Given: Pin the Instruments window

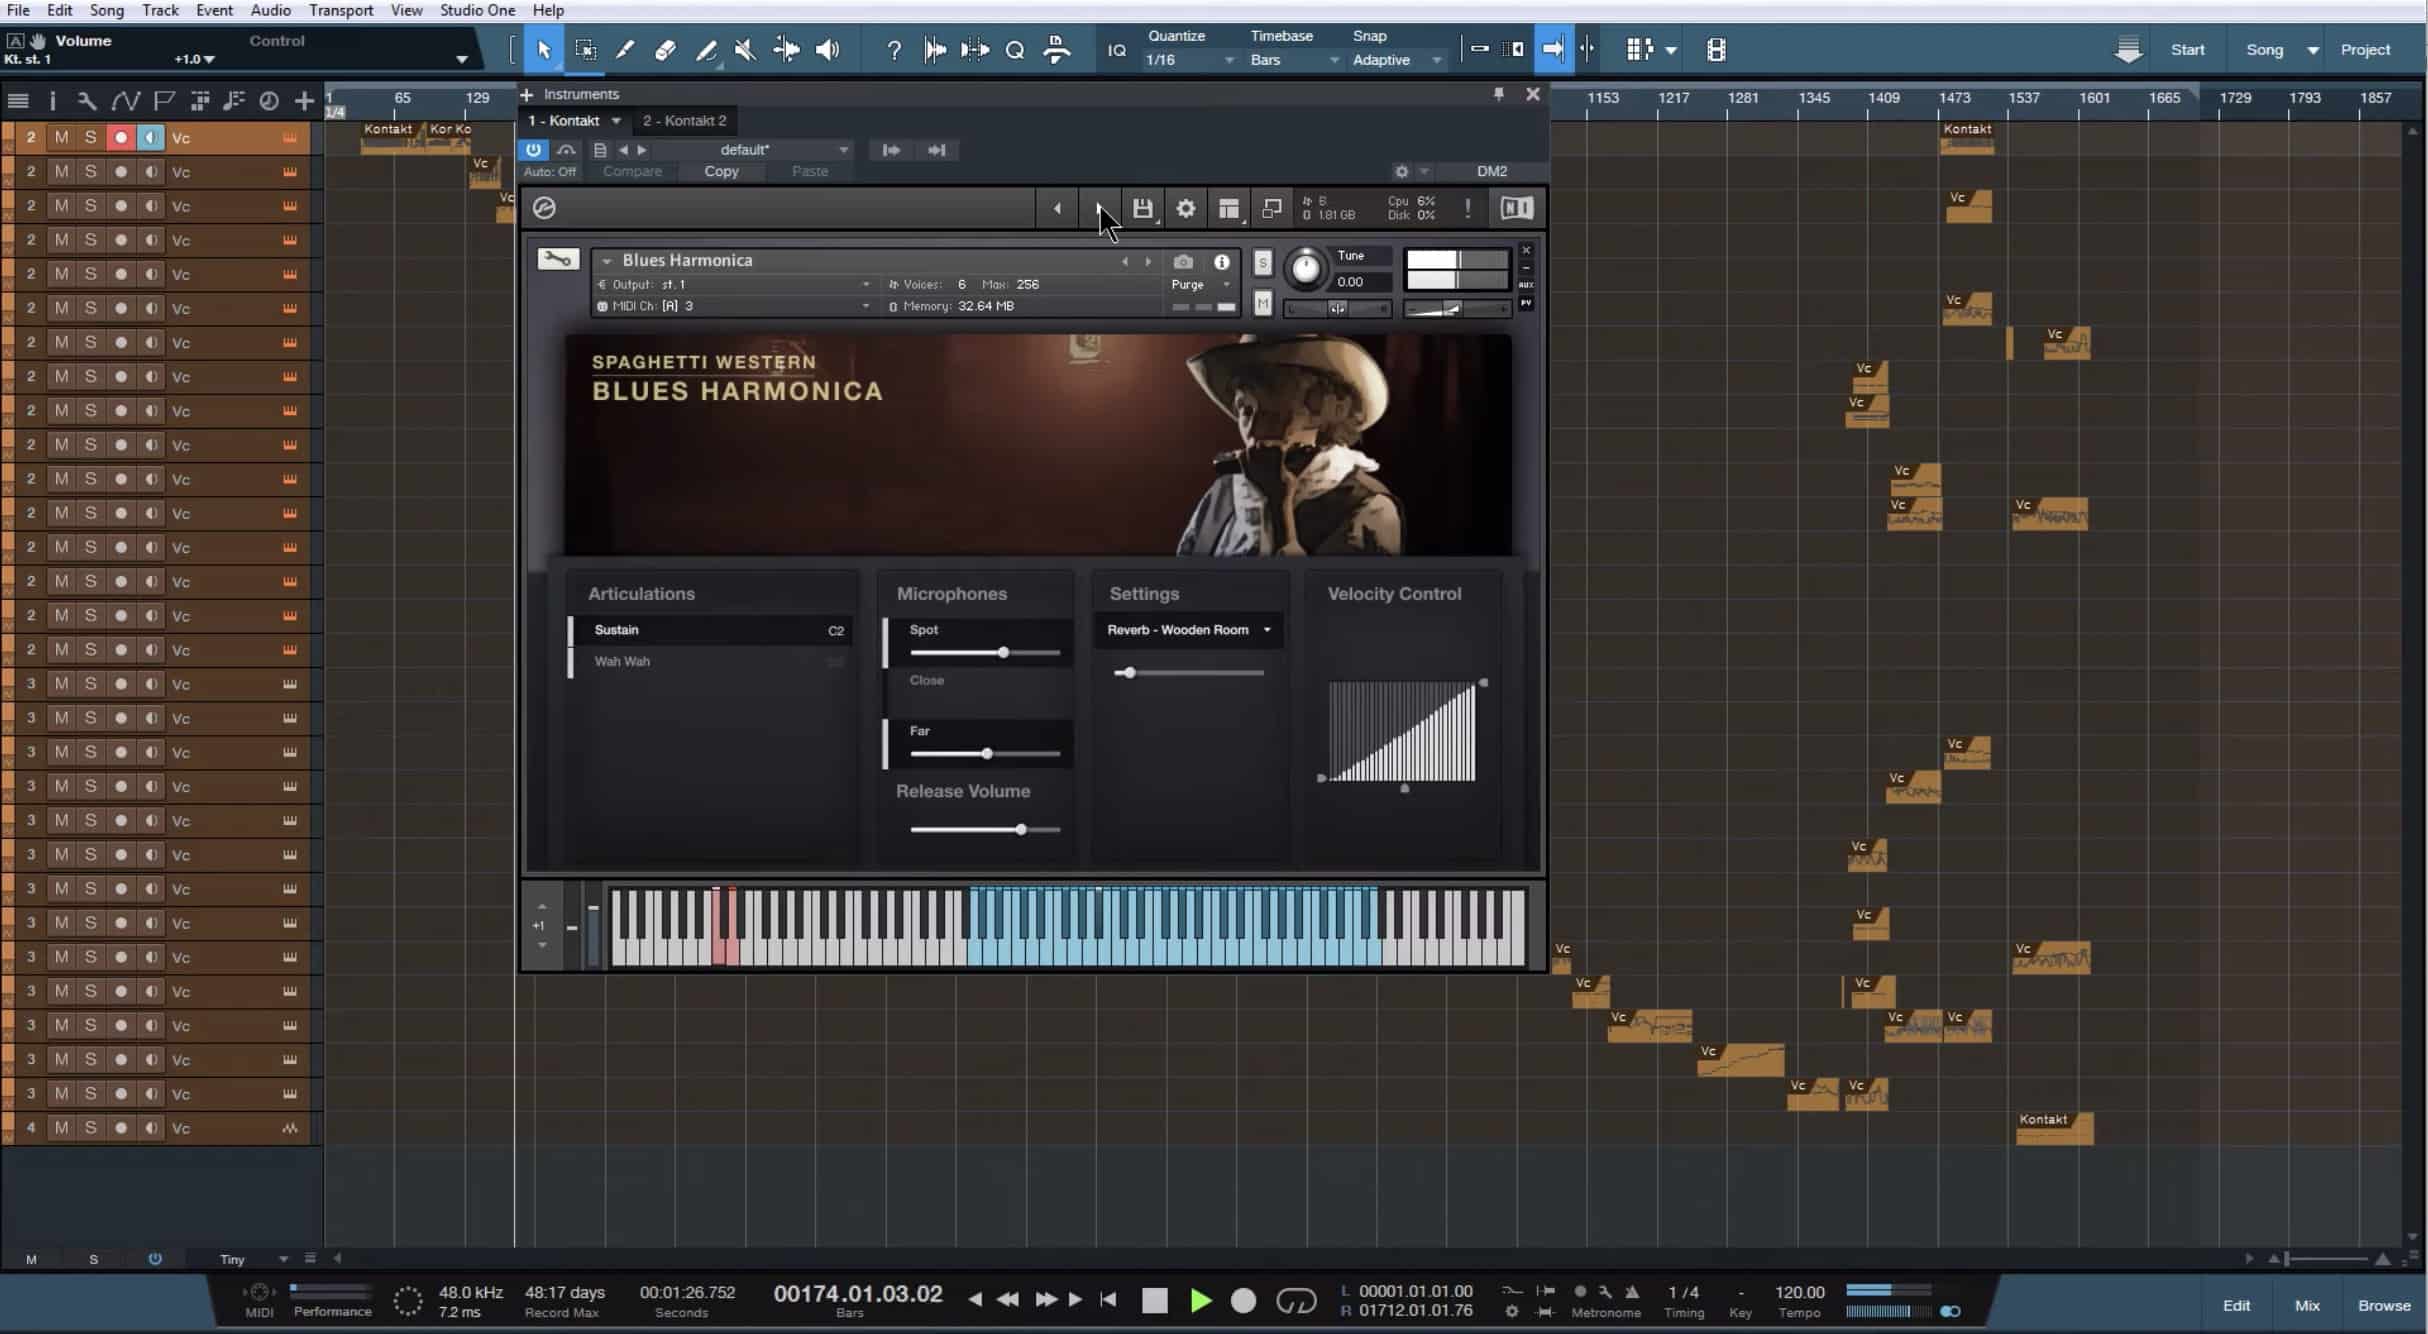Looking at the screenshot, I should tap(1498, 94).
